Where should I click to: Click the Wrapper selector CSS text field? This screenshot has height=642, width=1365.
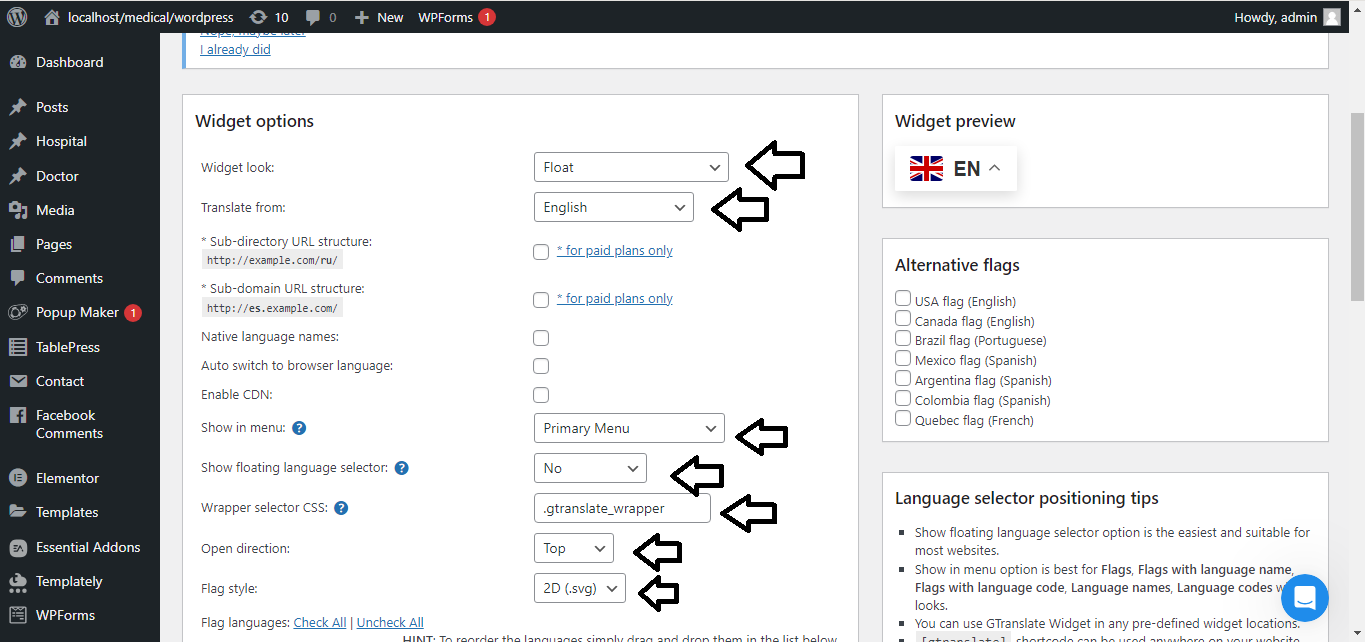coord(622,508)
